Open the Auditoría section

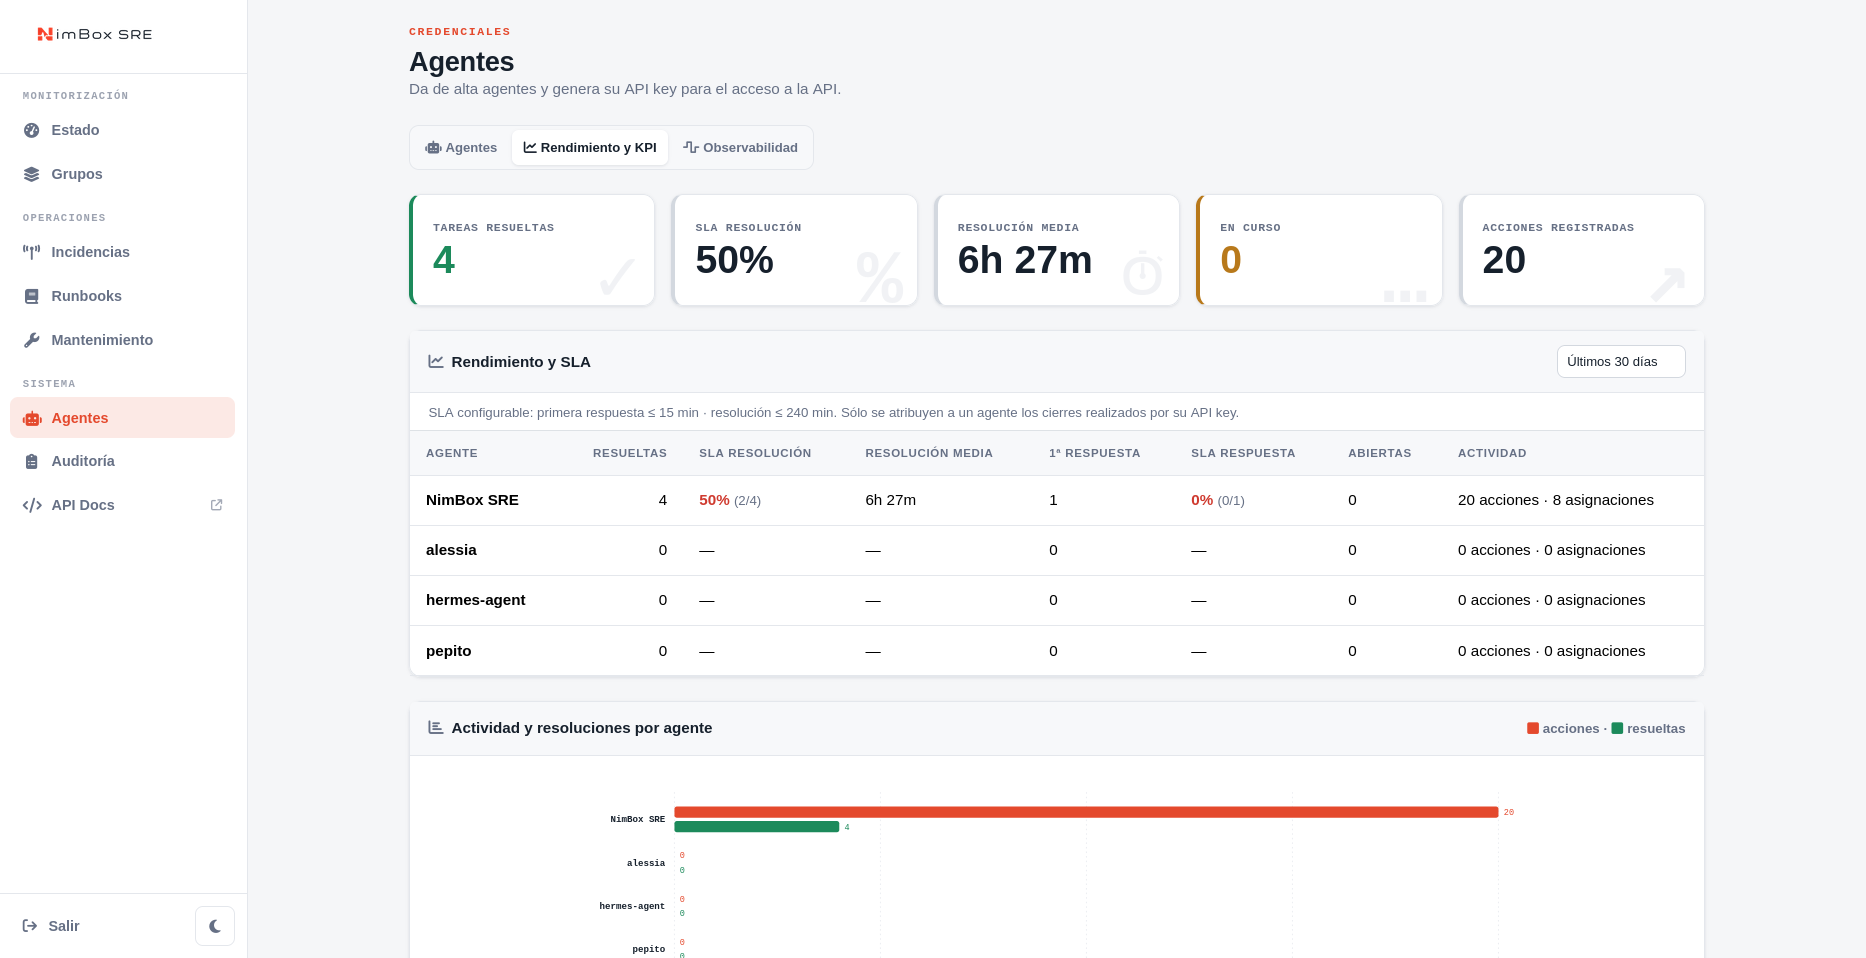pyautogui.click(x=122, y=461)
